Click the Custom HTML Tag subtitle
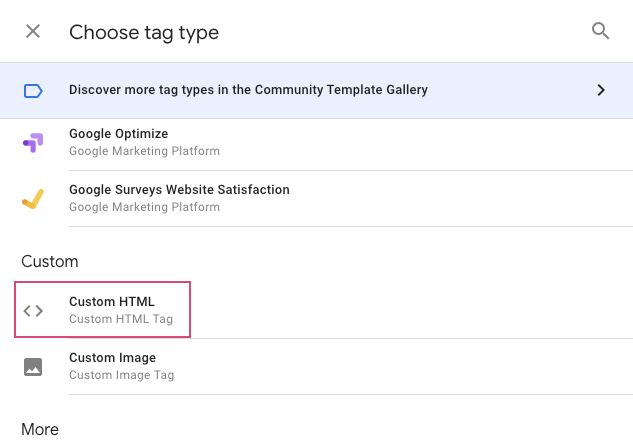The image size is (633, 446). click(x=121, y=320)
